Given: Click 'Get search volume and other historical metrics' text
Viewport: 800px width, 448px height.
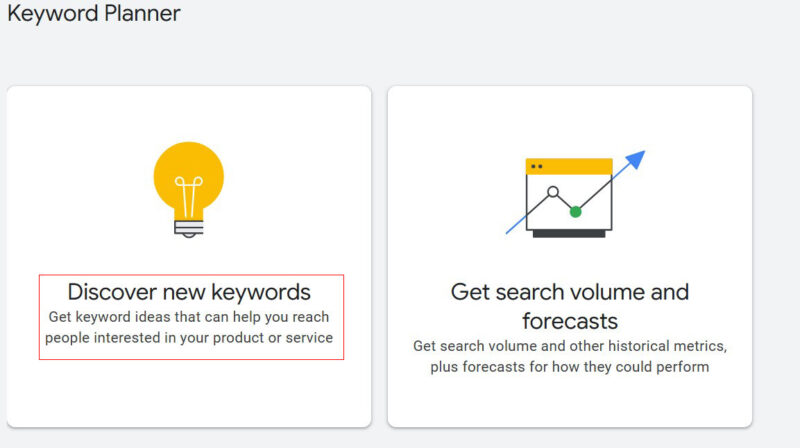Looking at the screenshot, I should click(569, 346).
